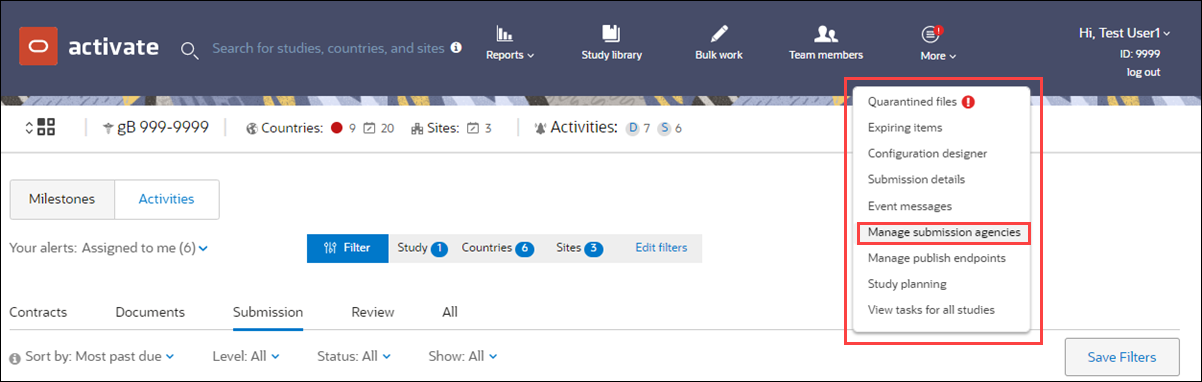Open the Sort by Most past due dropdown
This screenshot has width=1202, height=382.
pyautogui.click(x=98, y=356)
